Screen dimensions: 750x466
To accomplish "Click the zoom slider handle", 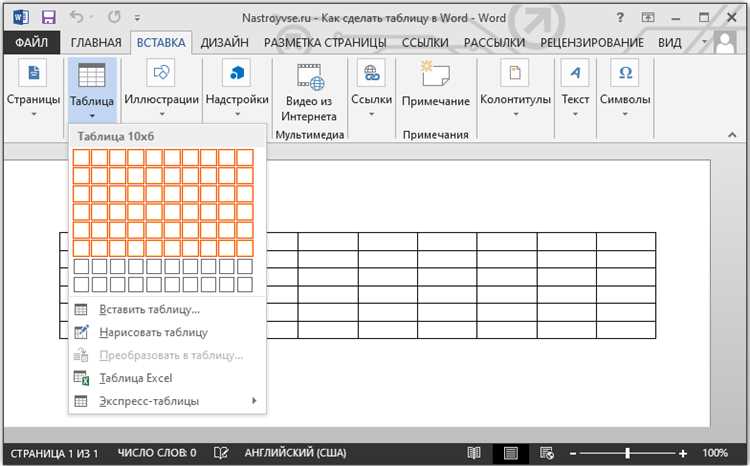I will coord(628,453).
